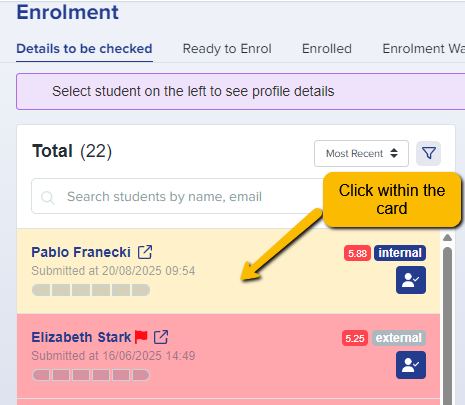
Task: Click the search magnifier icon
Action: coord(48,197)
